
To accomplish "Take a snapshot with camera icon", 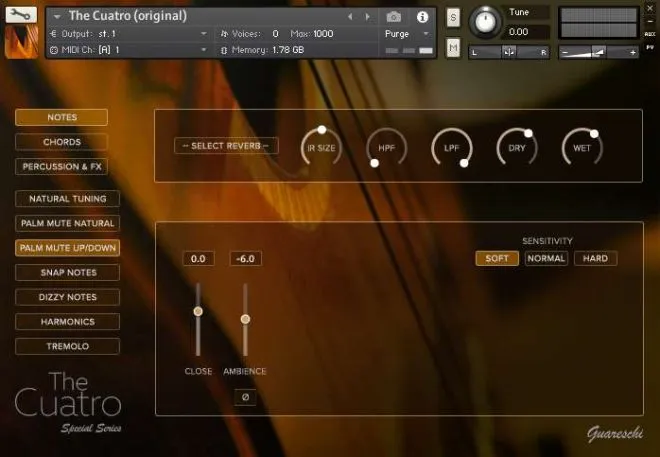I will (x=394, y=17).
